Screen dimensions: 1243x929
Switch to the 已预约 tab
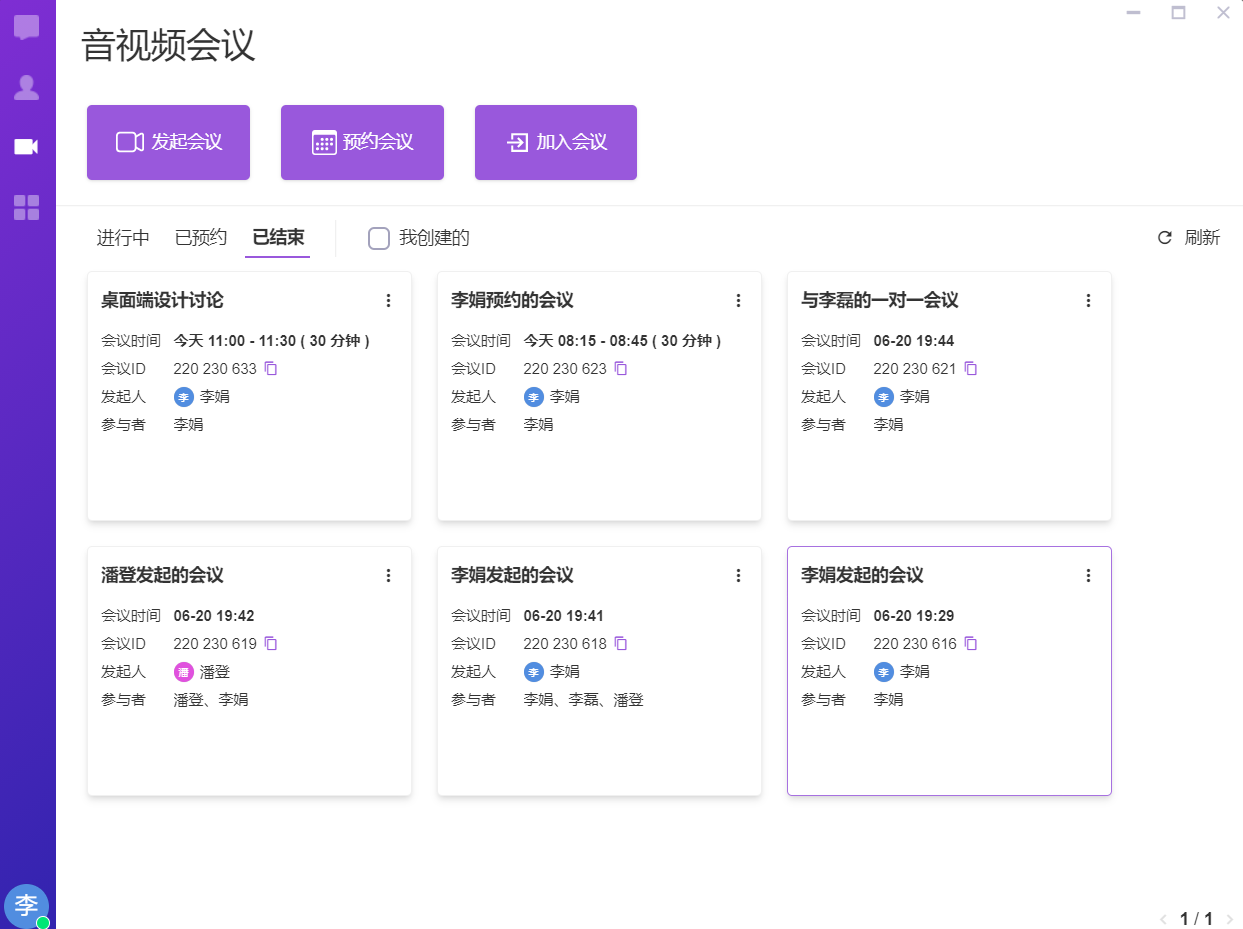pos(201,238)
